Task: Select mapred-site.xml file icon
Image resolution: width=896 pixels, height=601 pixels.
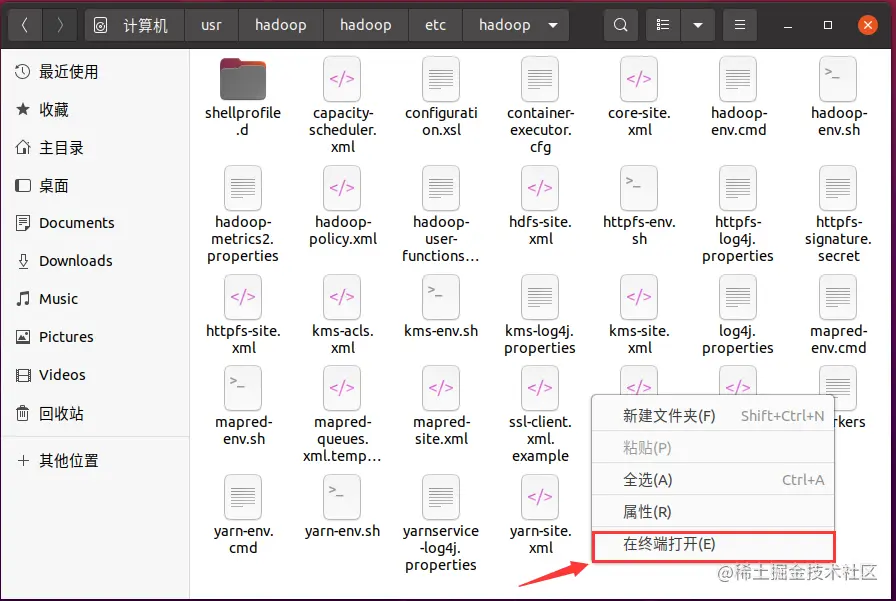Action: pos(441,388)
